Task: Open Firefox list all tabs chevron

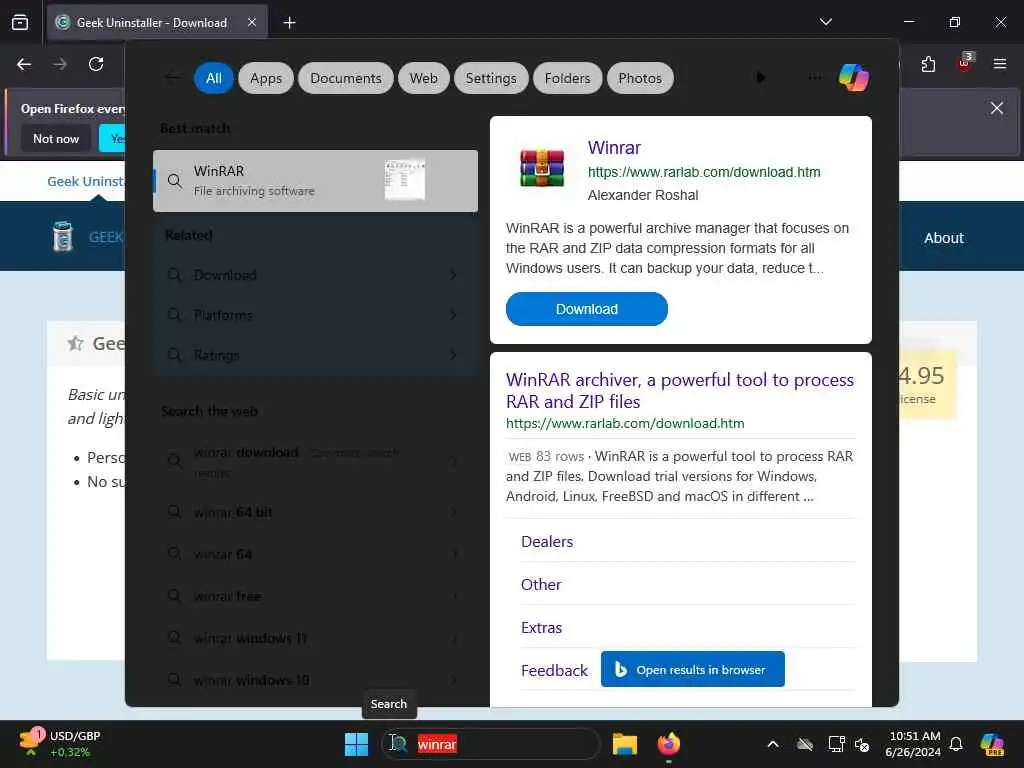Action: coord(825,22)
